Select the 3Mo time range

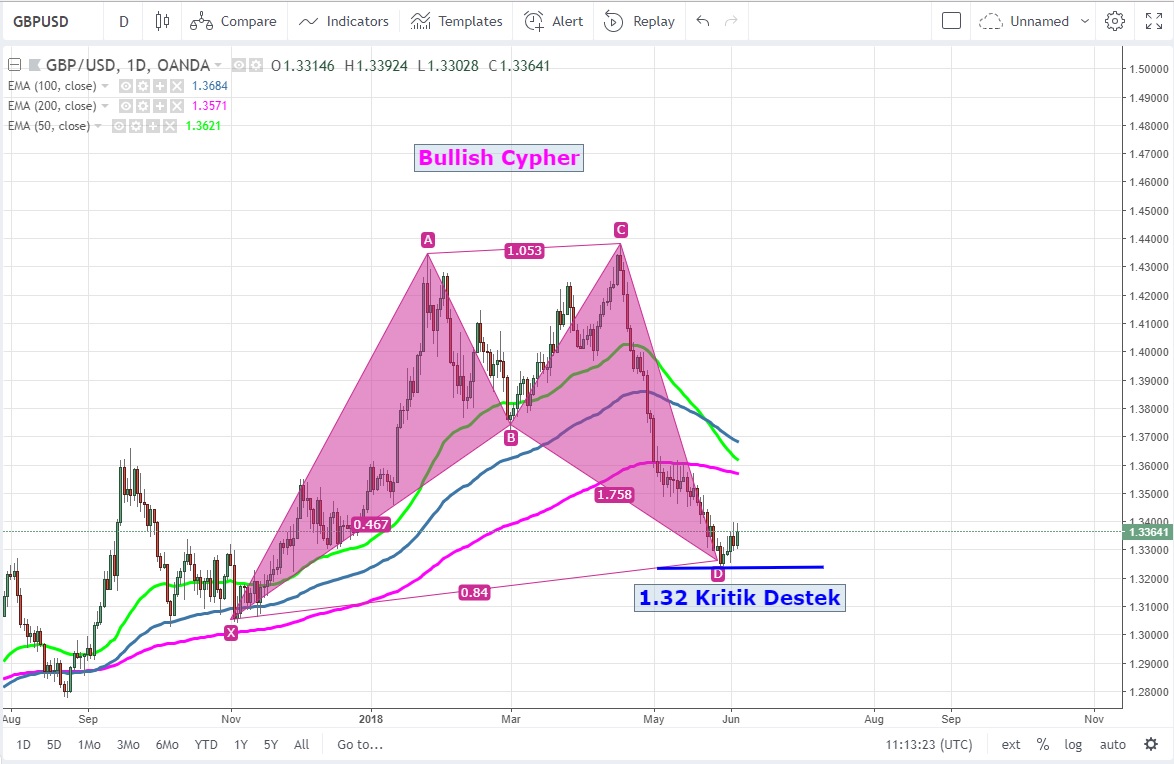[x=128, y=744]
